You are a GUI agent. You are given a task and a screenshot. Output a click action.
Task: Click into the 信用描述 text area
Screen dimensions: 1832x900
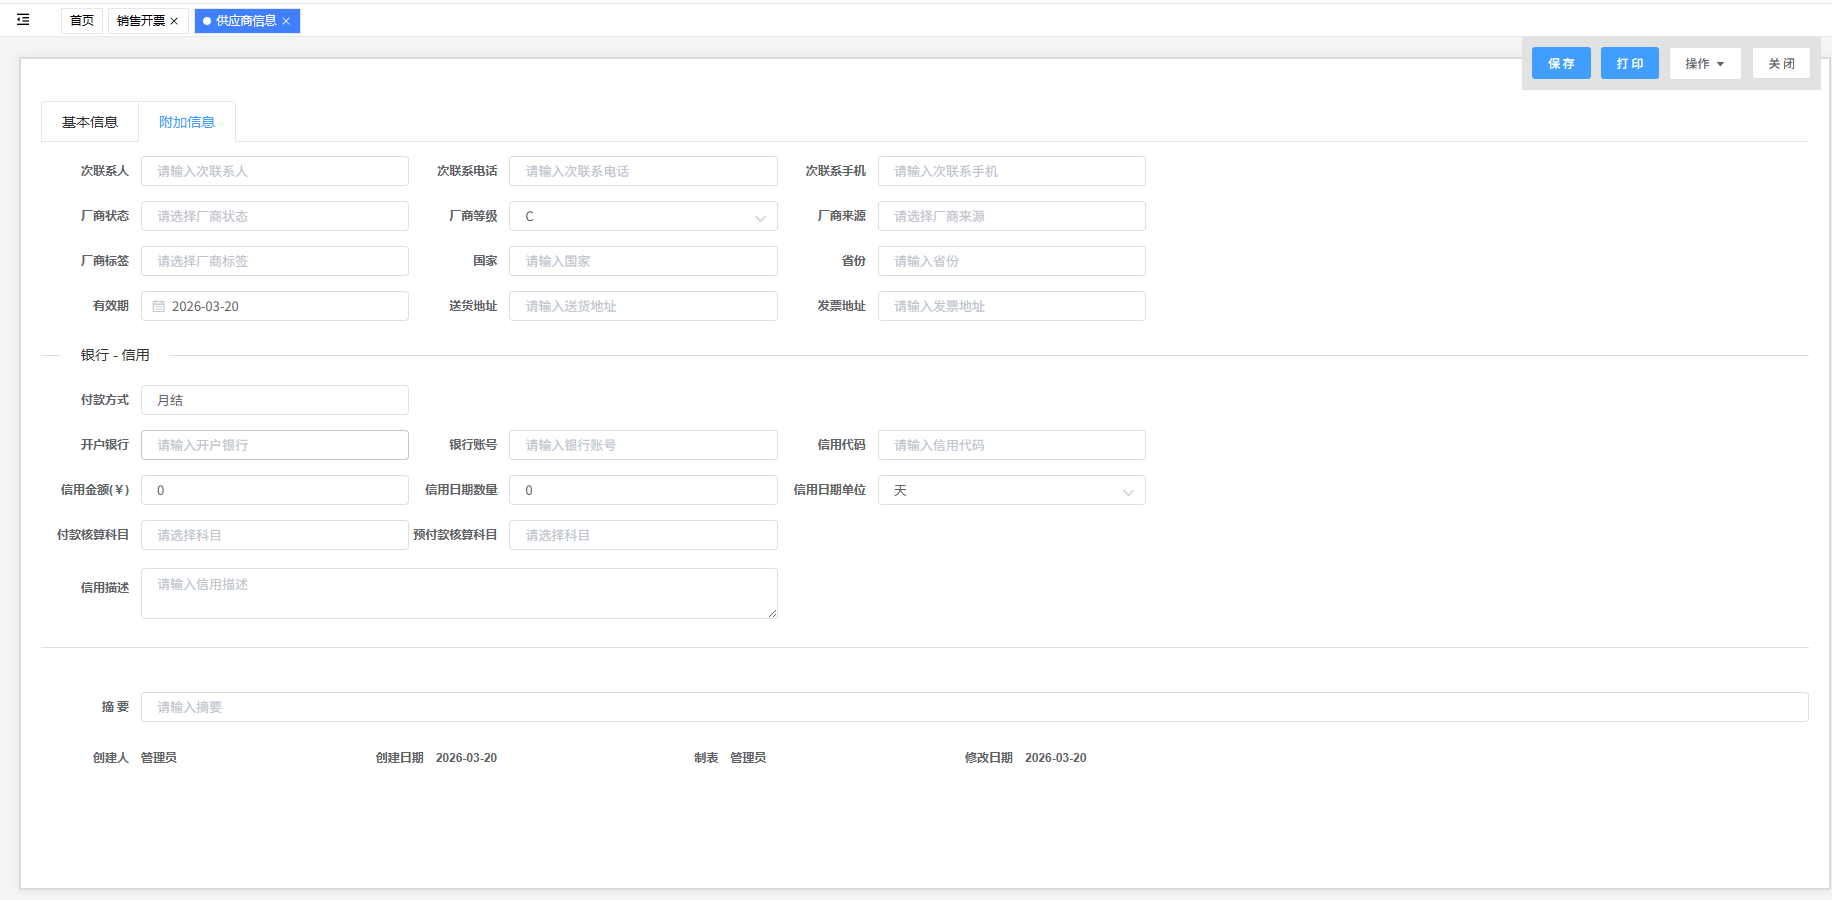click(x=459, y=594)
